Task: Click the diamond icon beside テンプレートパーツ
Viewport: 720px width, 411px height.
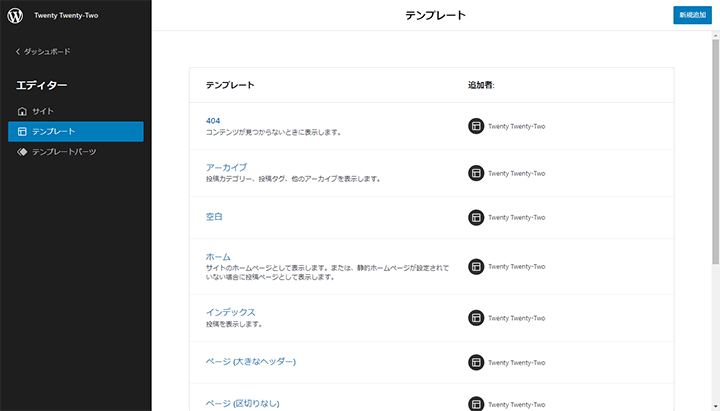Action: click(22, 152)
